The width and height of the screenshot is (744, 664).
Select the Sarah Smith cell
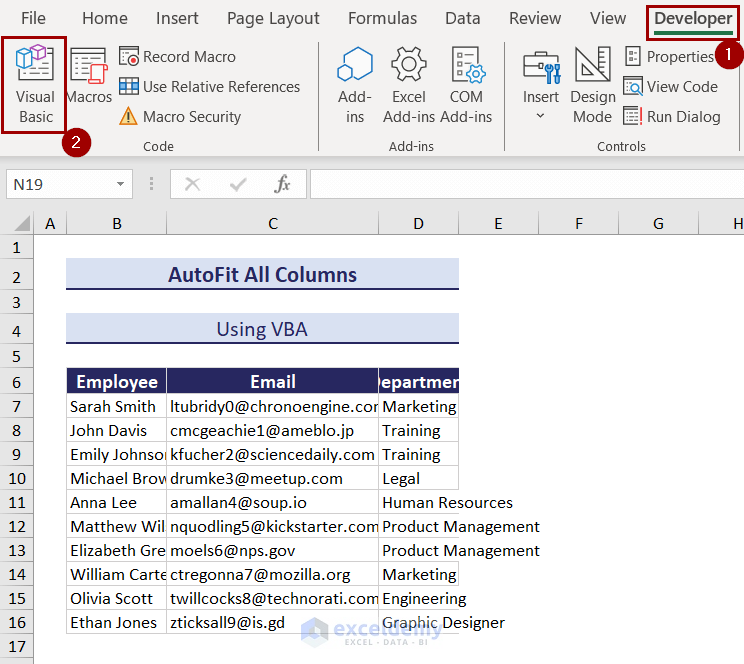(x=117, y=406)
